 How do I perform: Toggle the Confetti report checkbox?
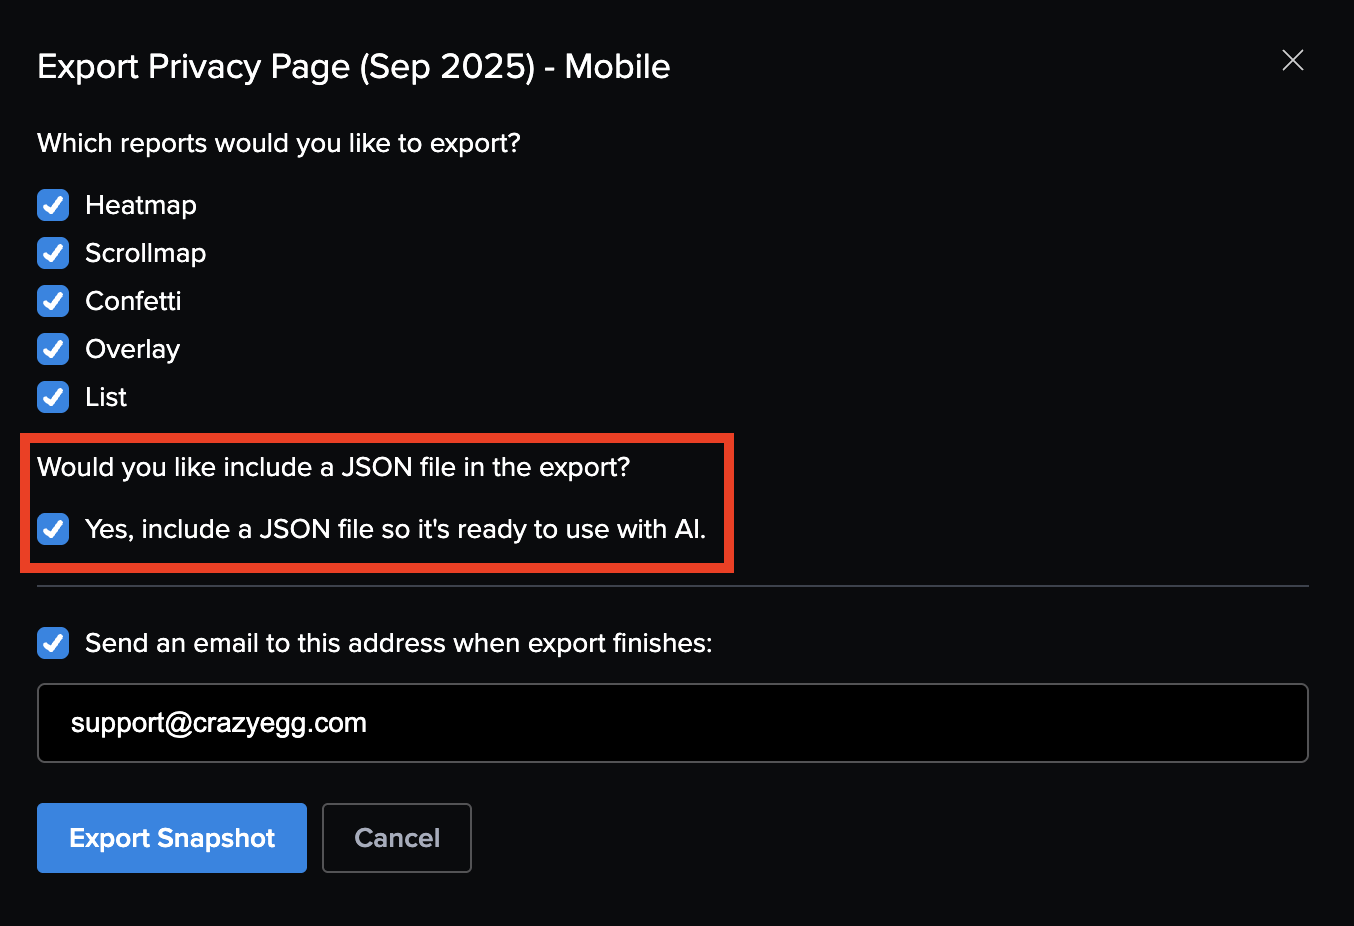(x=53, y=301)
